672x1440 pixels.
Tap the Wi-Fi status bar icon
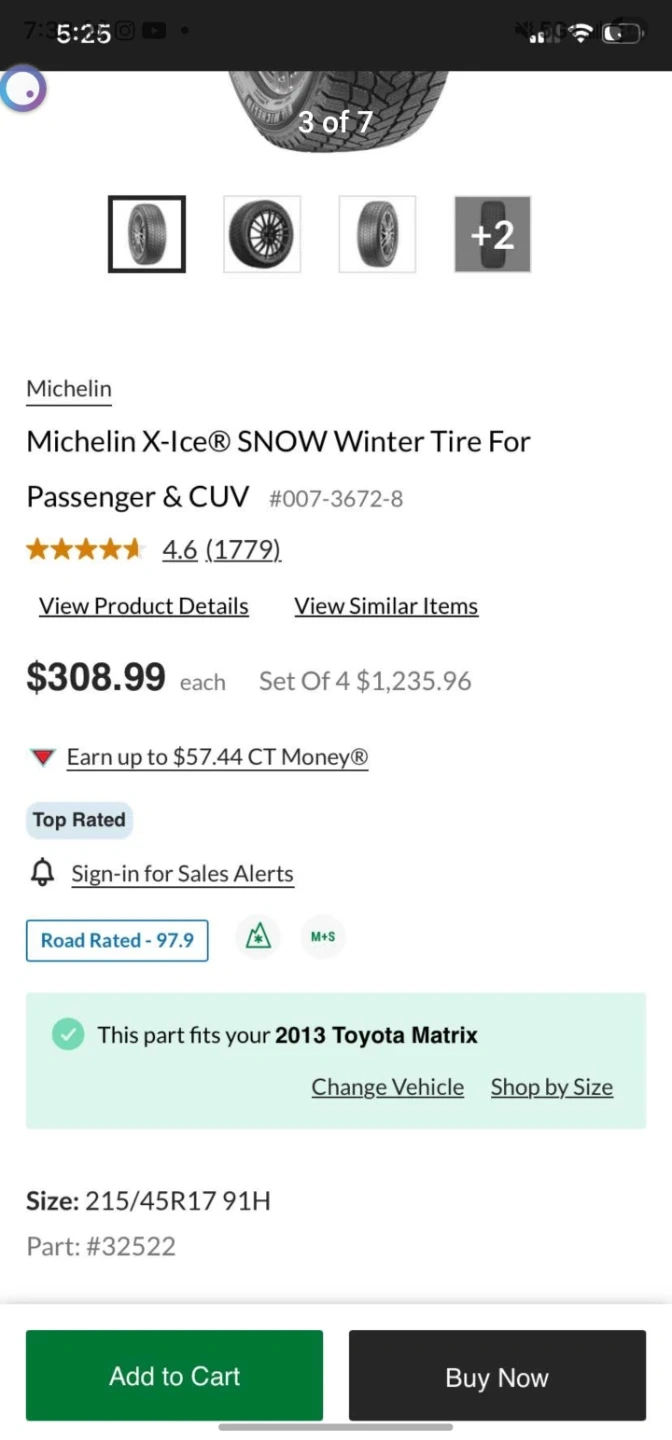point(580,33)
